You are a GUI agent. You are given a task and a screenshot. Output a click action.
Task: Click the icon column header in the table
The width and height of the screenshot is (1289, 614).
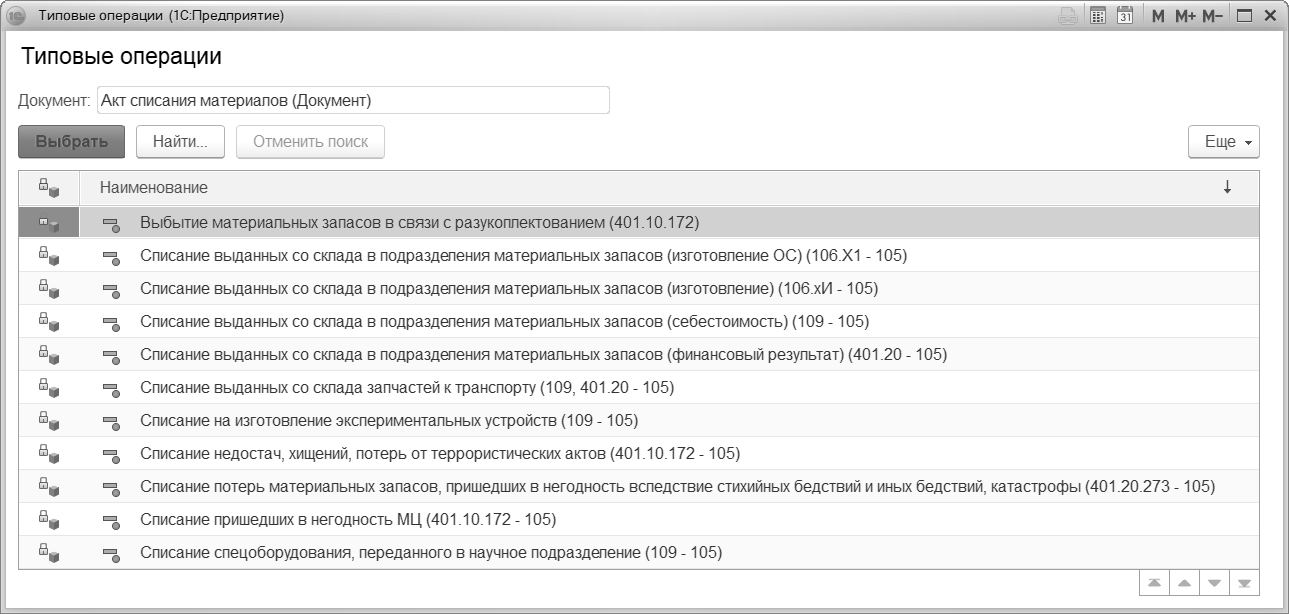pyautogui.click(x=48, y=187)
